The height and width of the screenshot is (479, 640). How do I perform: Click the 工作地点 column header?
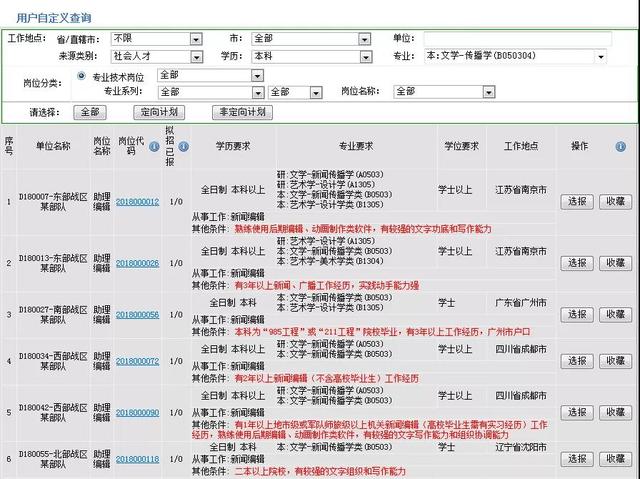pos(521,146)
